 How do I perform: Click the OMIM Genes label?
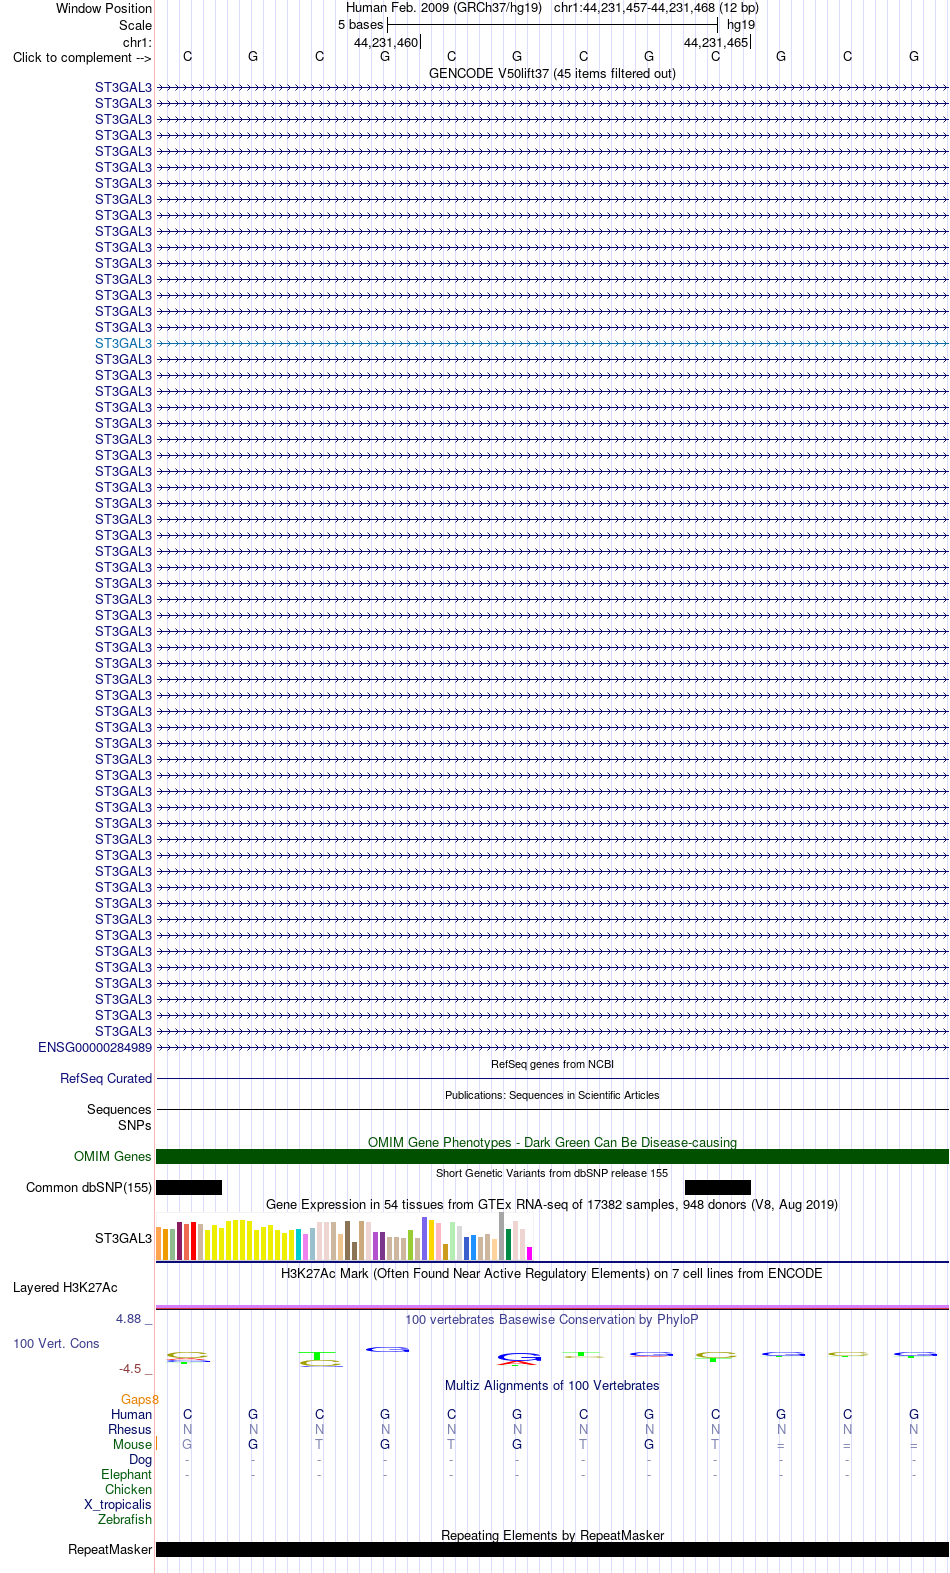pyautogui.click(x=113, y=1156)
